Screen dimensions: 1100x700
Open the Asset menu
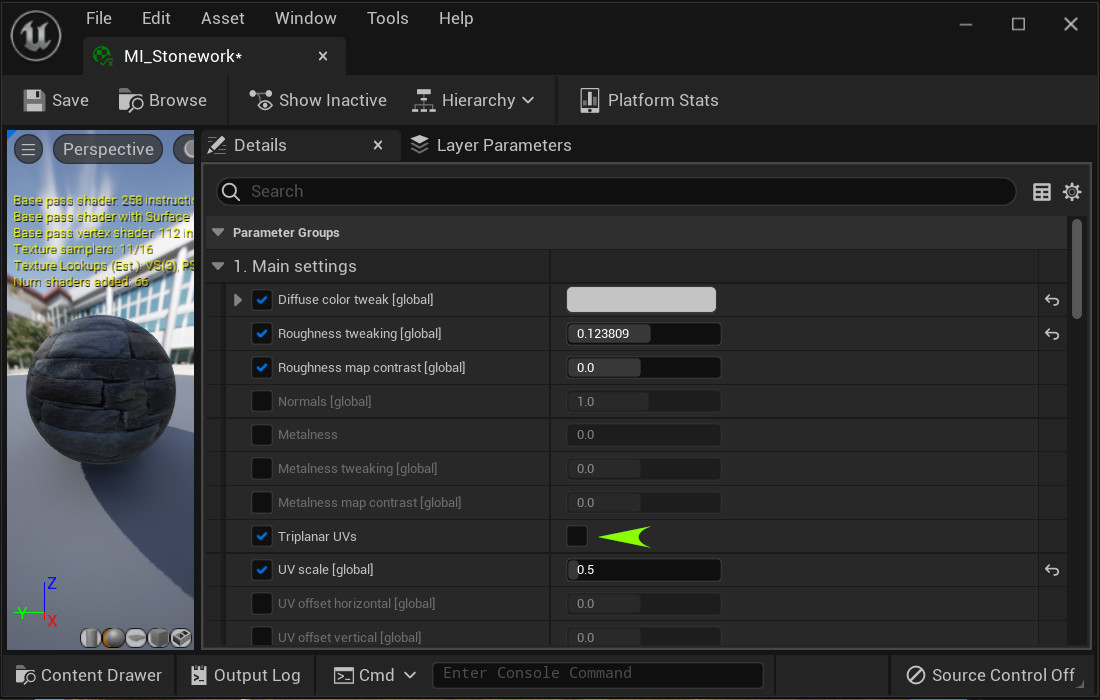pyautogui.click(x=222, y=18)
